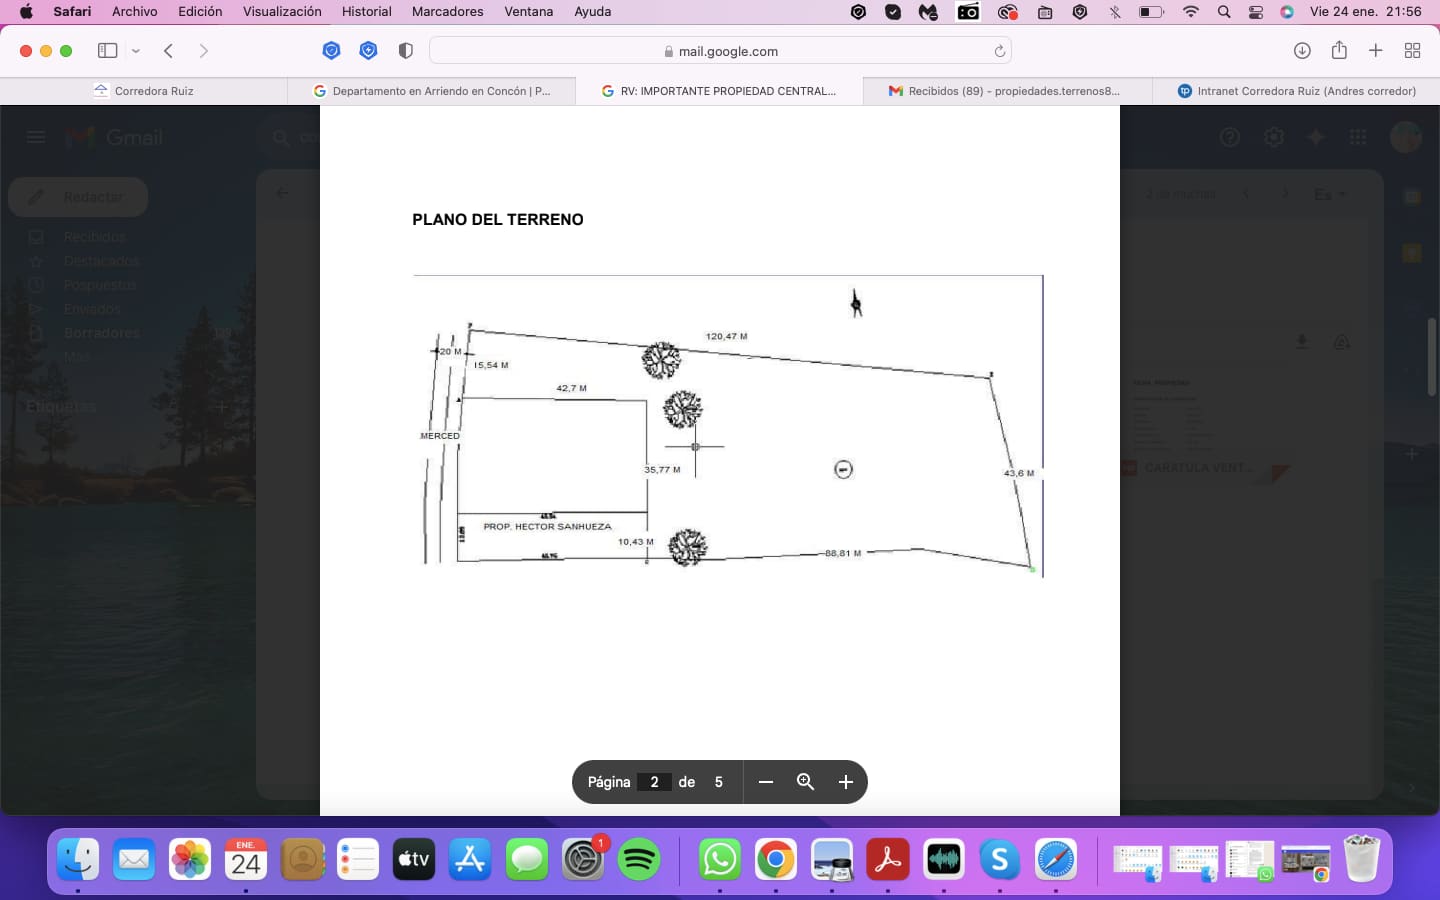Open Control Center in menu bar
Image resolution: width=1440 pixels, height=900 pixels.
coord(1256,12)
